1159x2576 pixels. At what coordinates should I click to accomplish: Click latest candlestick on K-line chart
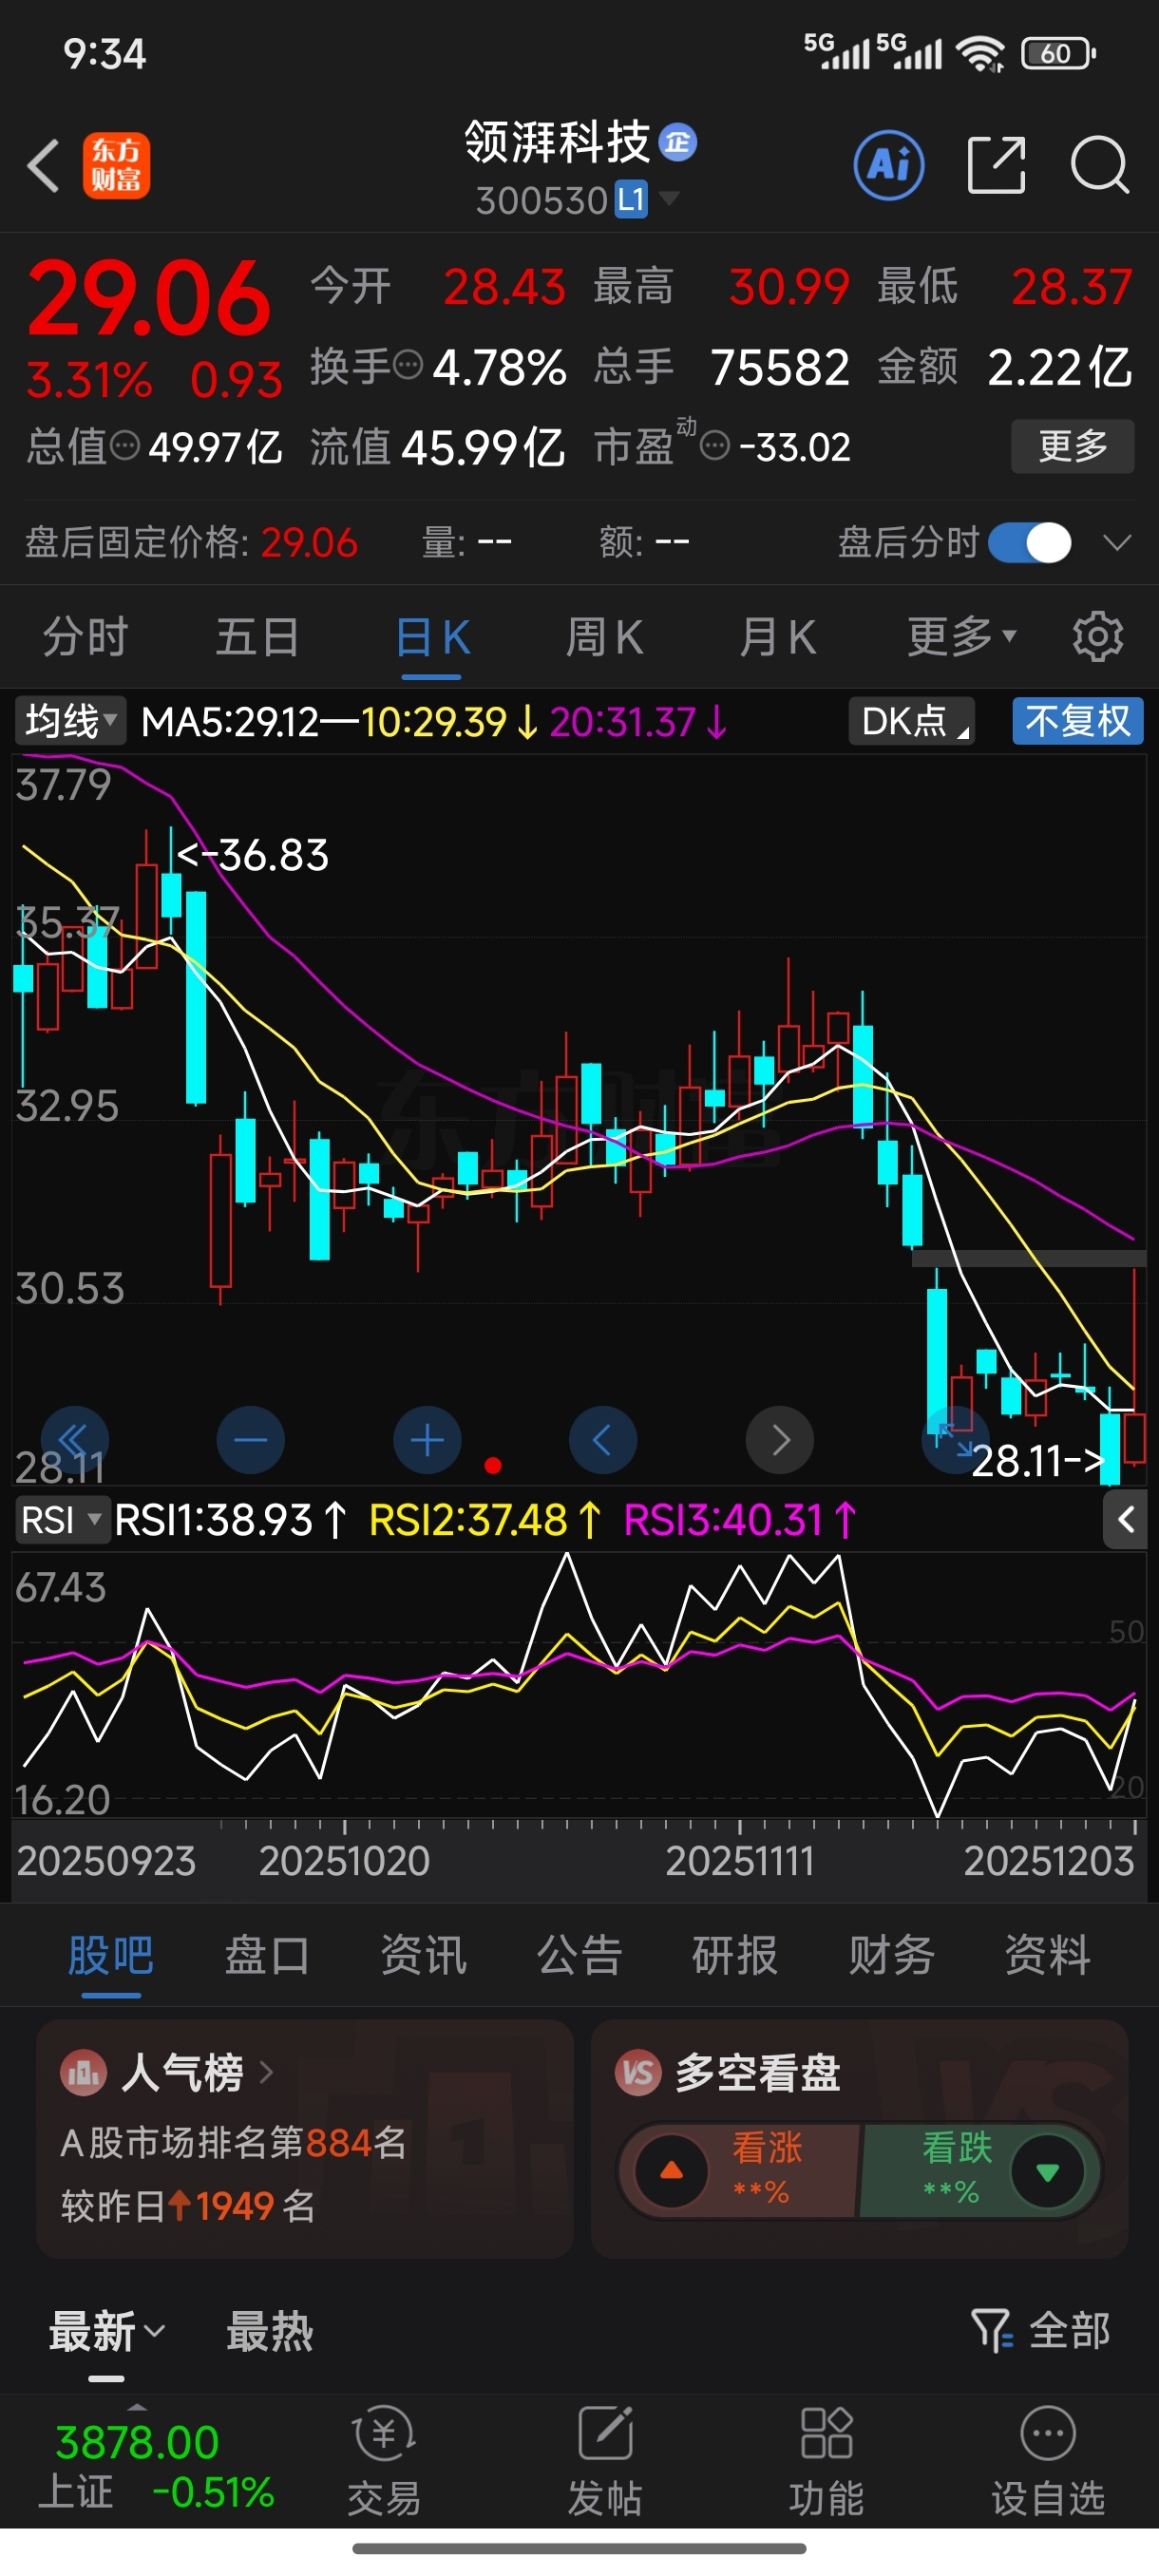point(1134,1438)
